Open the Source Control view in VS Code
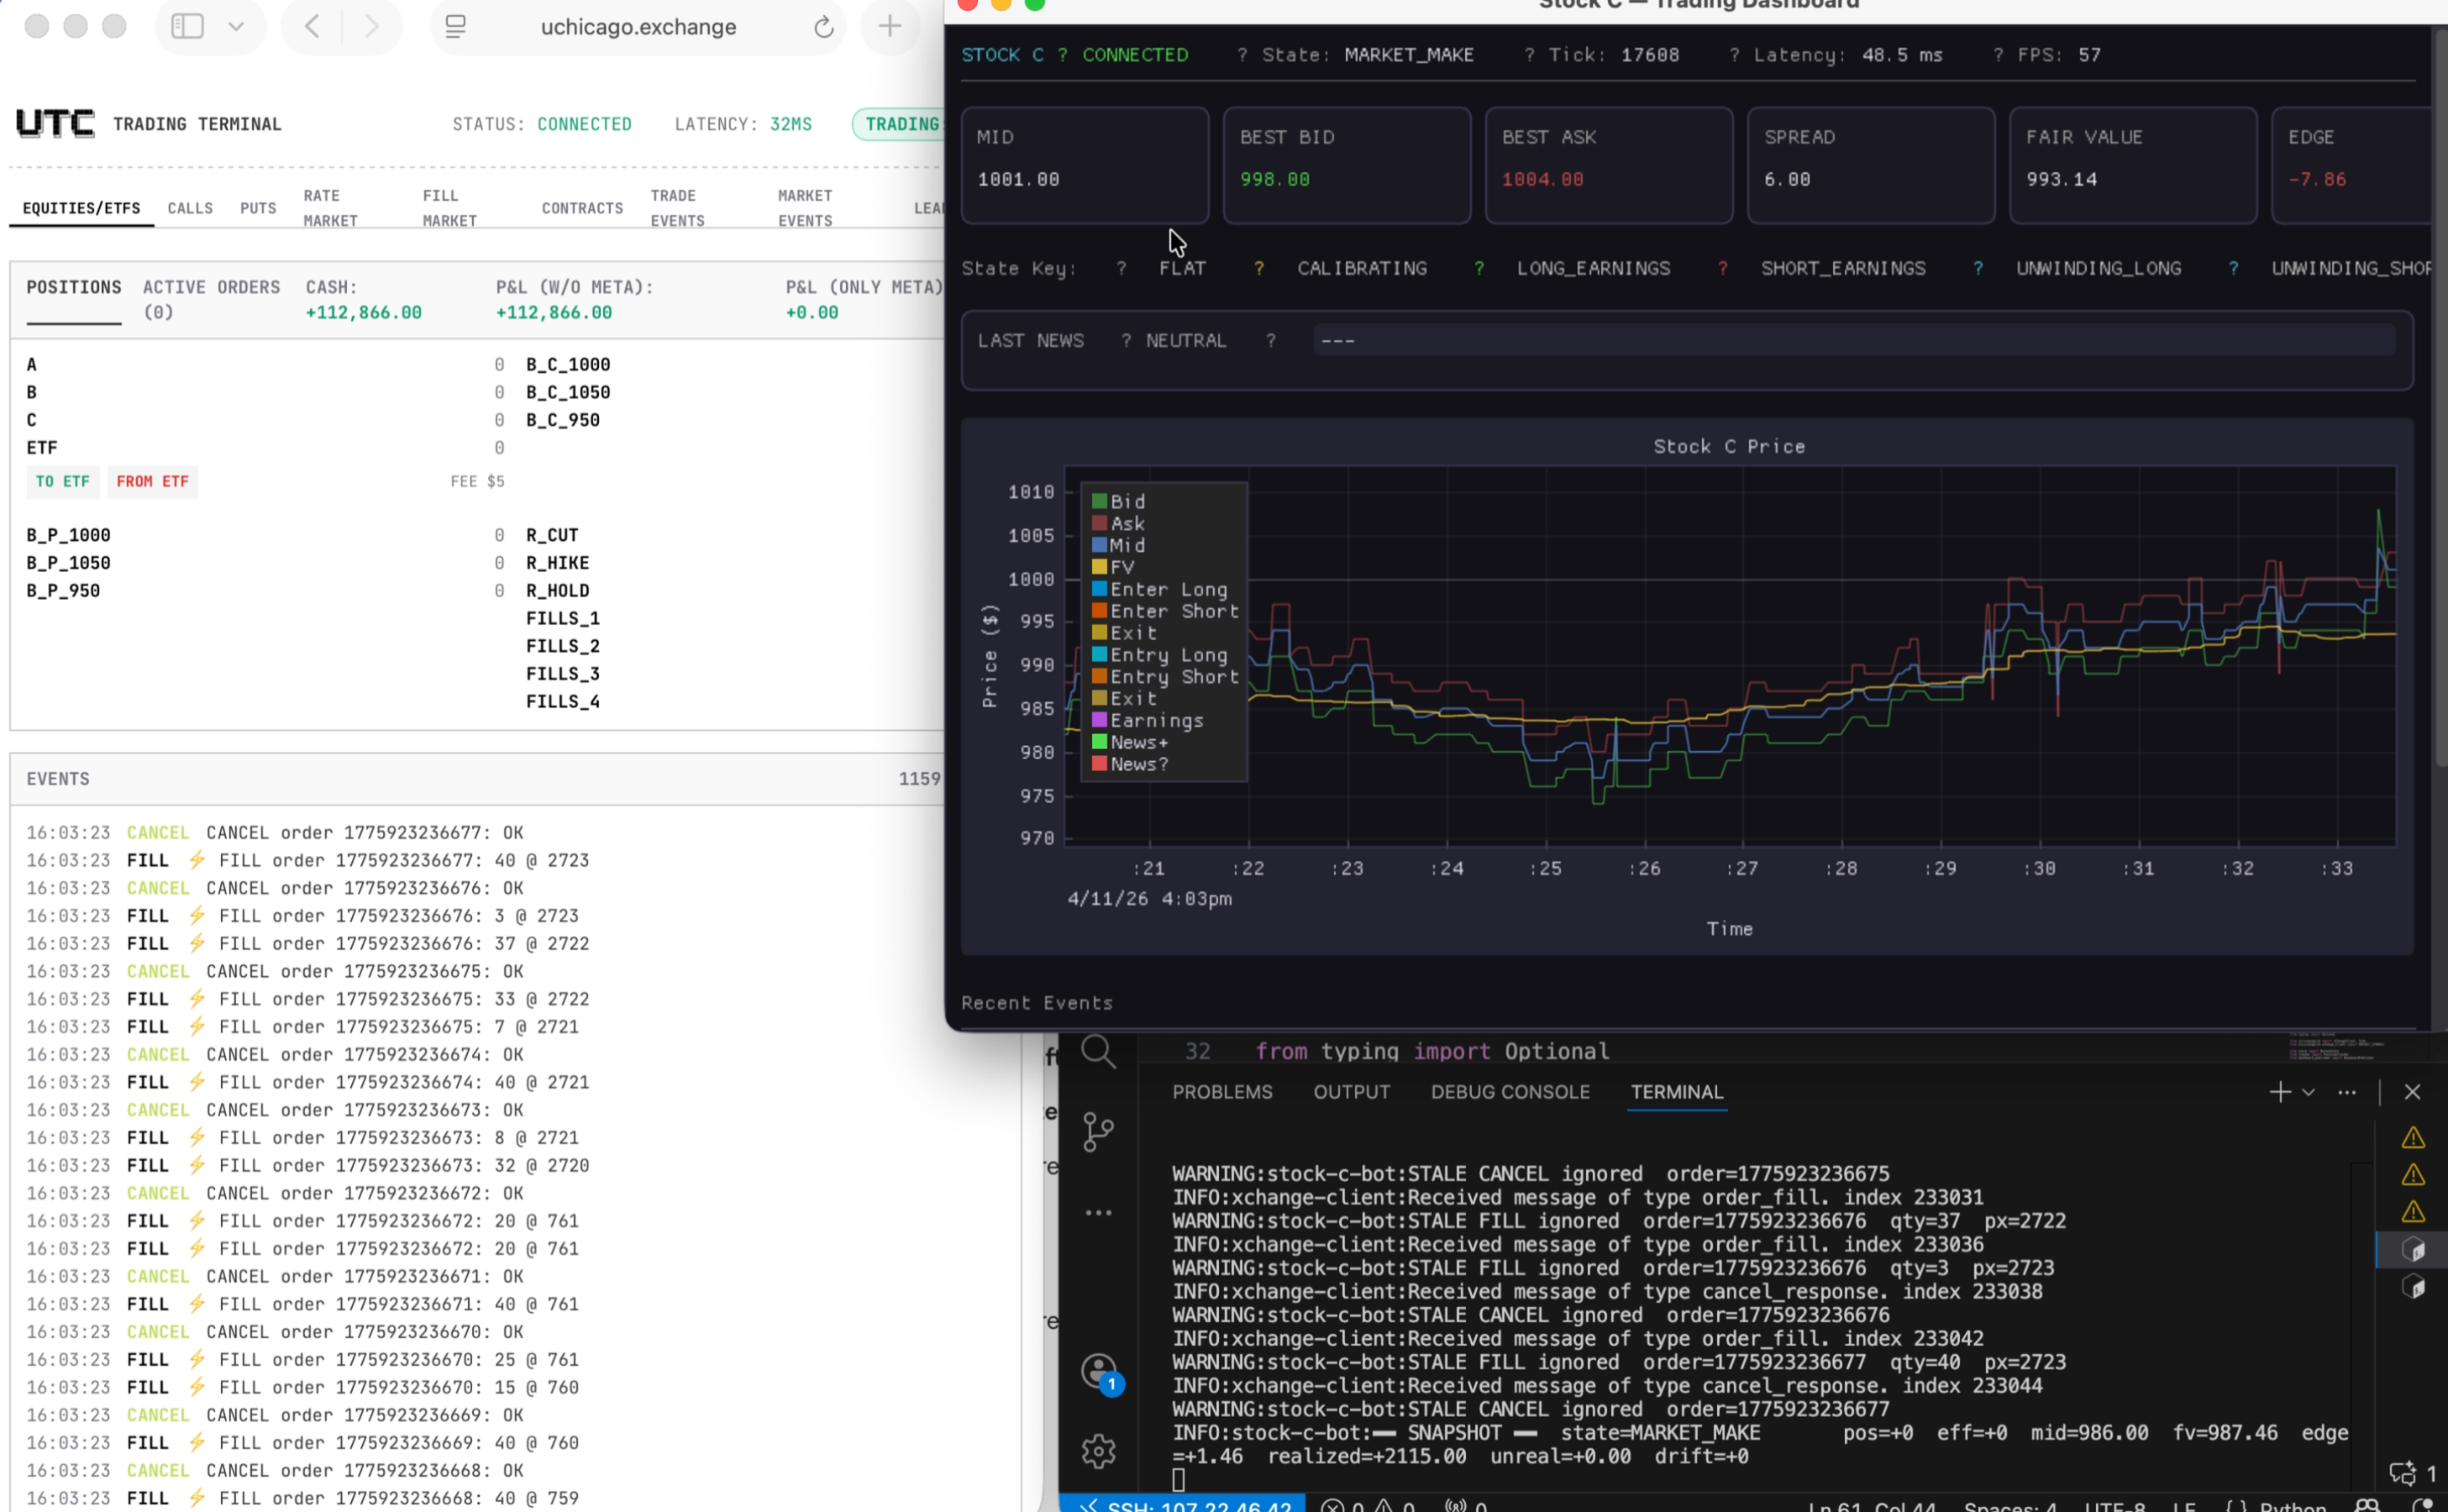2448x1512 pixels. coord(1098,1132)
